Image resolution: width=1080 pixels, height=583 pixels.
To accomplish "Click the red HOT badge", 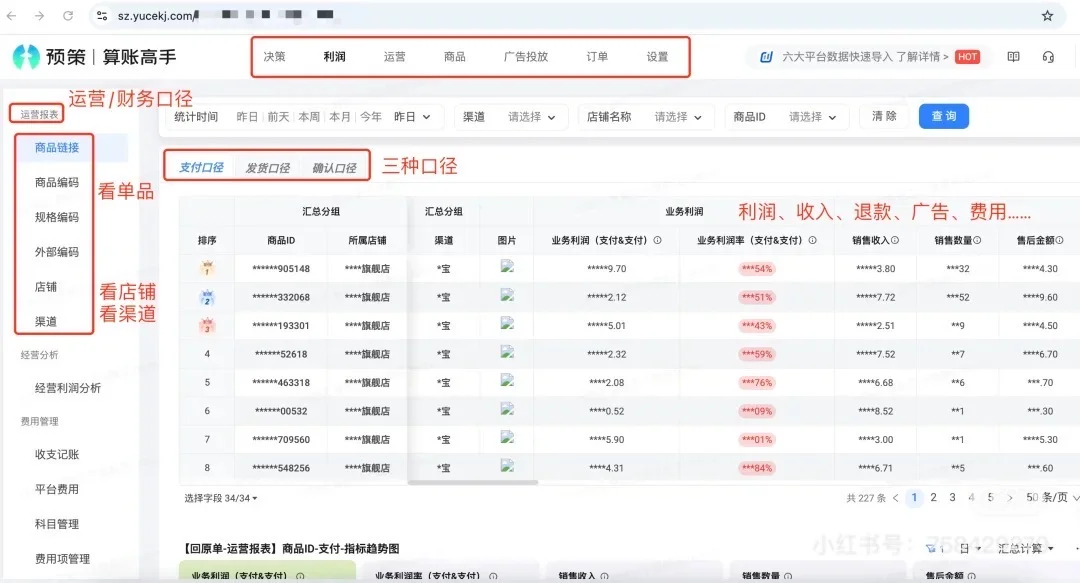I will point(967,57).
